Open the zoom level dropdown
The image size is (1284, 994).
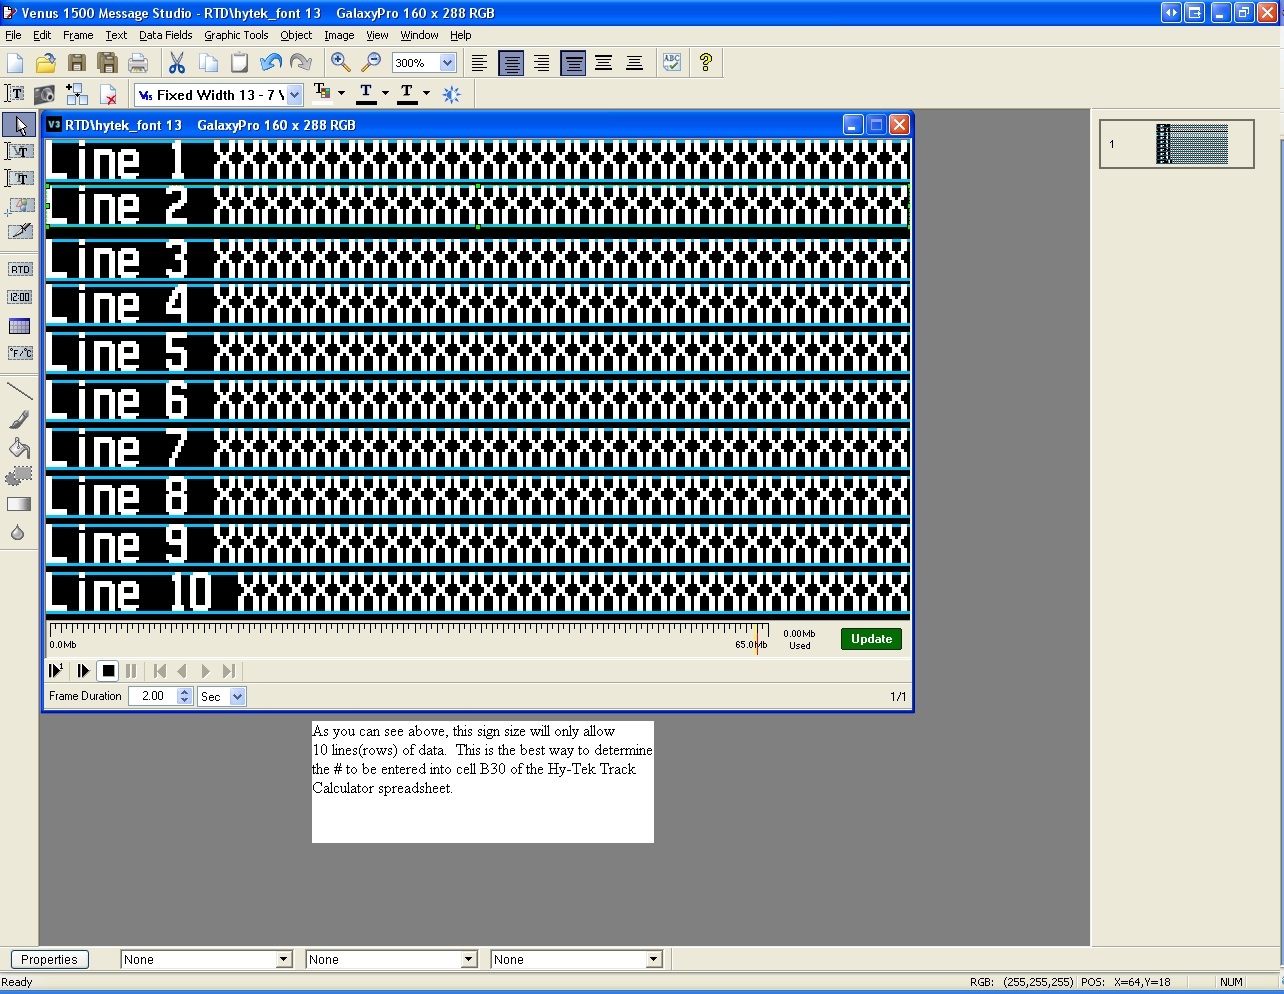pyautogui.click(x=447, y=62)
